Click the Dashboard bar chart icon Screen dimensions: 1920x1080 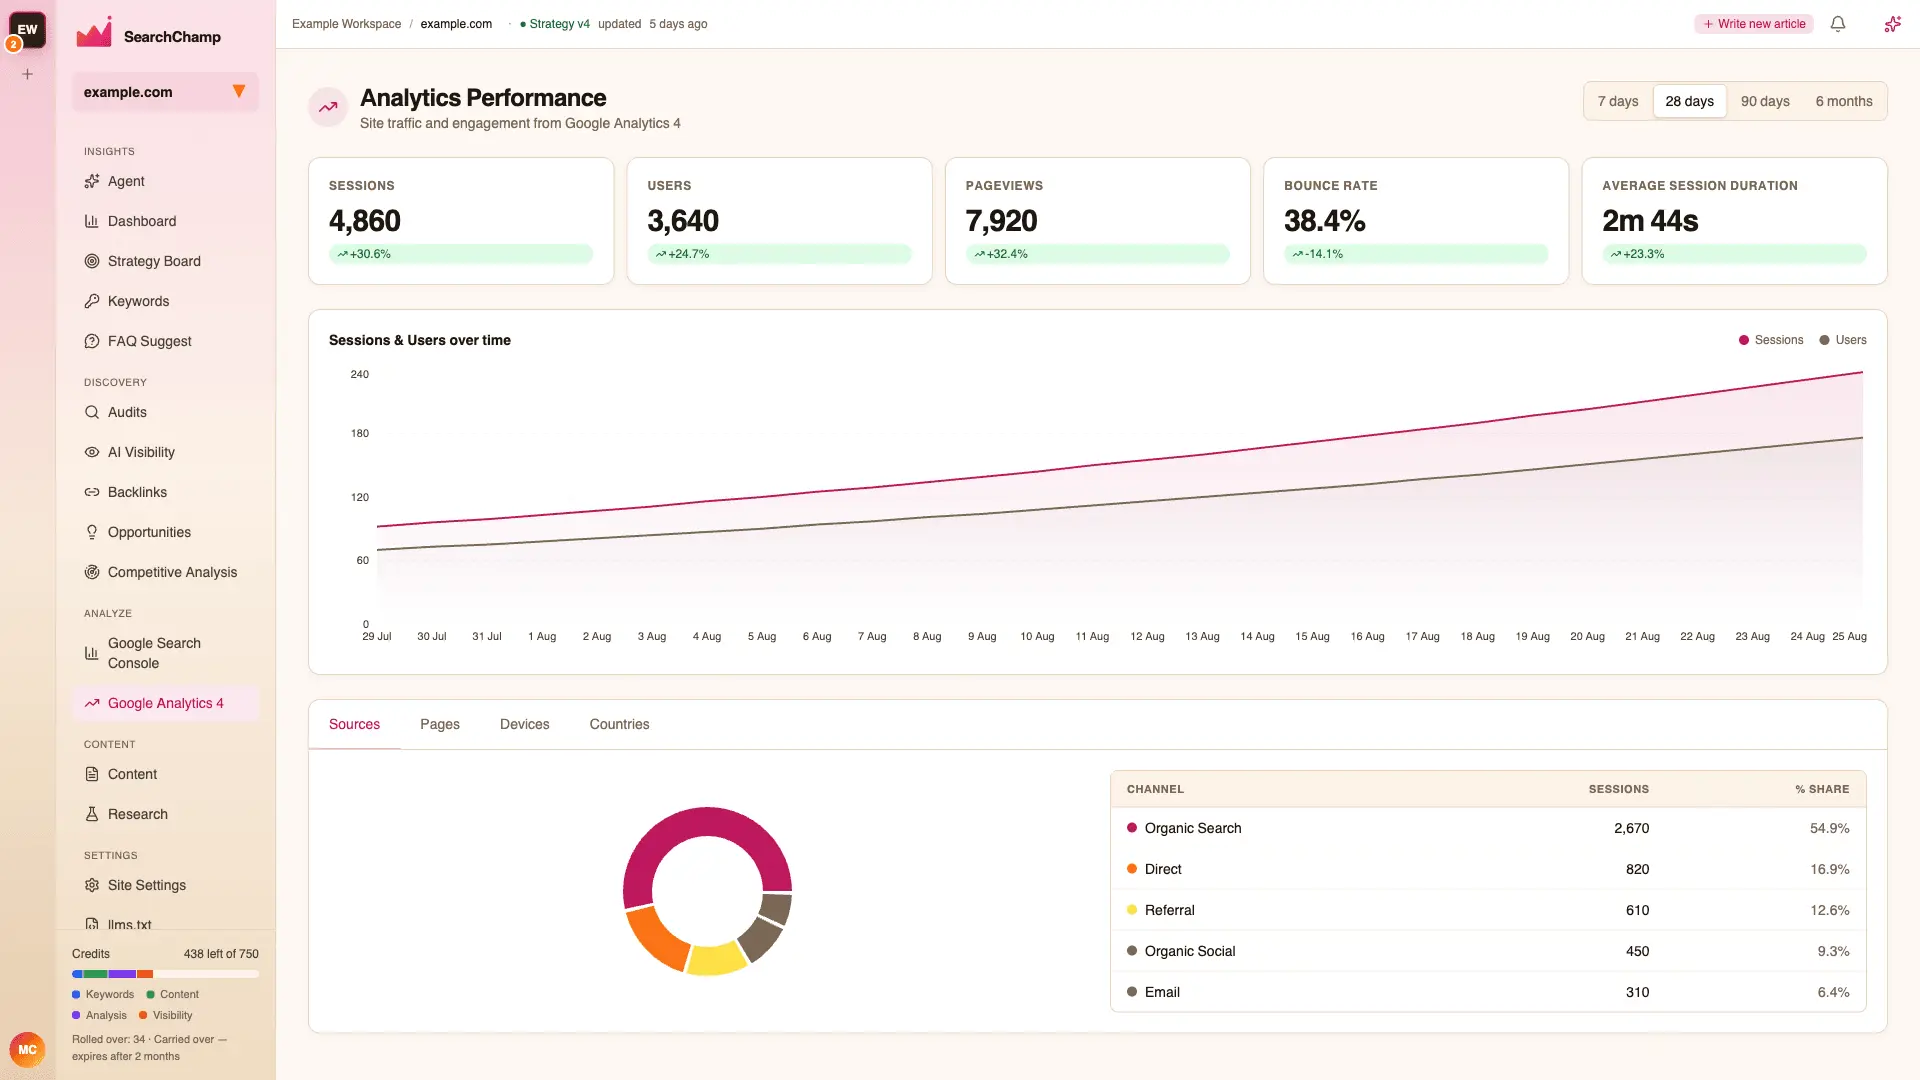(x=92, y=221)
